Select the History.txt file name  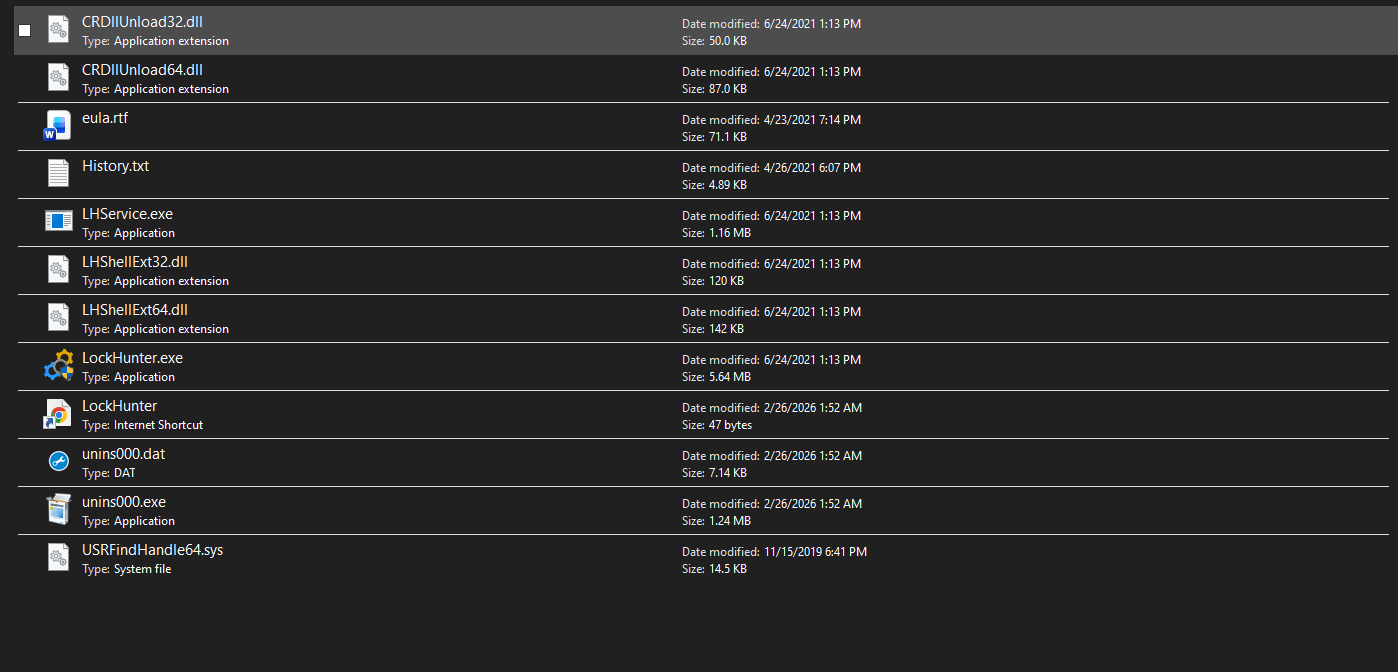pyautogui.click(x=115, y=166)
